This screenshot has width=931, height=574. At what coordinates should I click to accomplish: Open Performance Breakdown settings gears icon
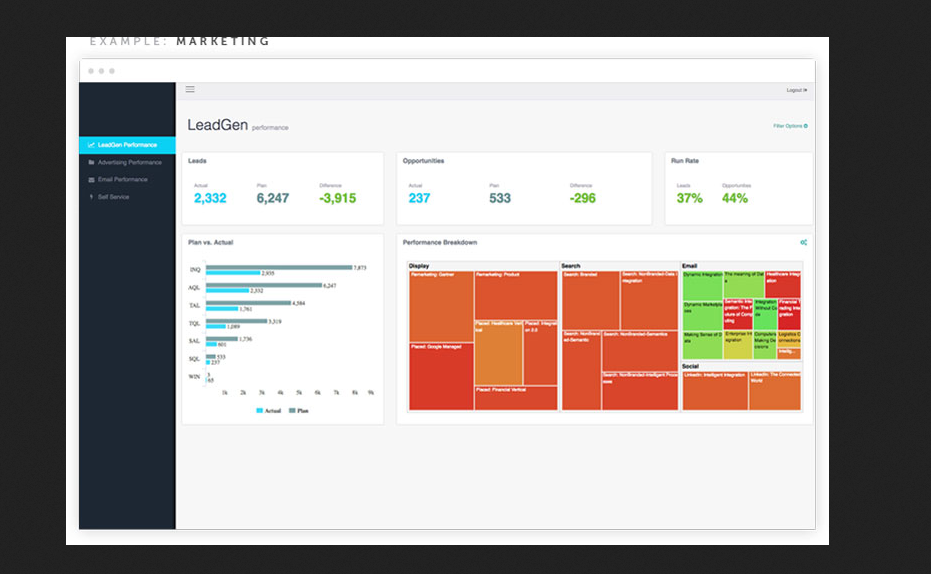coord(804,243)
